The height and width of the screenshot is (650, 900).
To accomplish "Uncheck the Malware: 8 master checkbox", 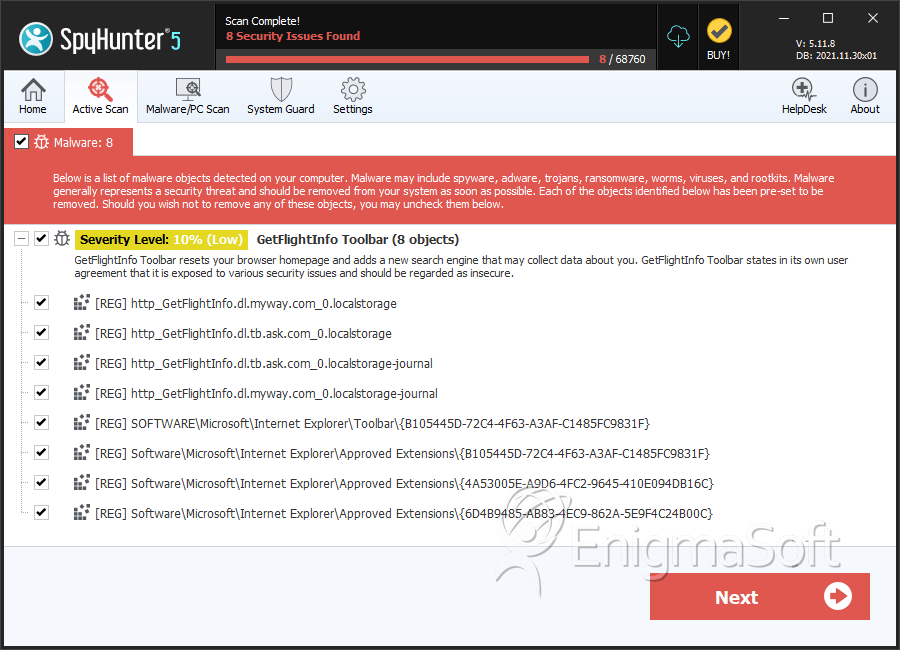I will click(x=21, y=142).
